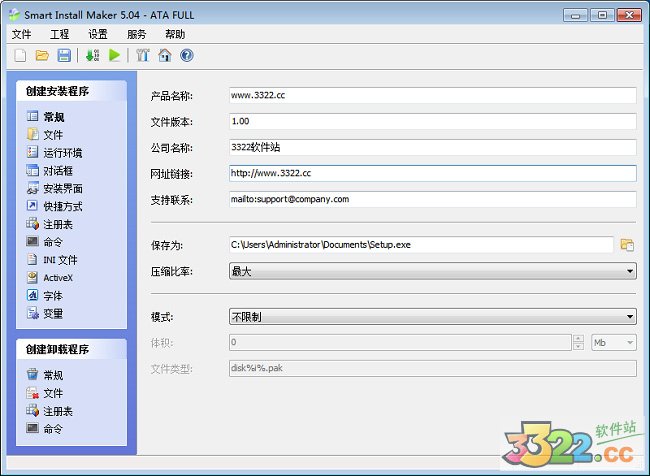
Task: Select 常规 under 创建卸载程序
Action: click(x=53, y=375)
